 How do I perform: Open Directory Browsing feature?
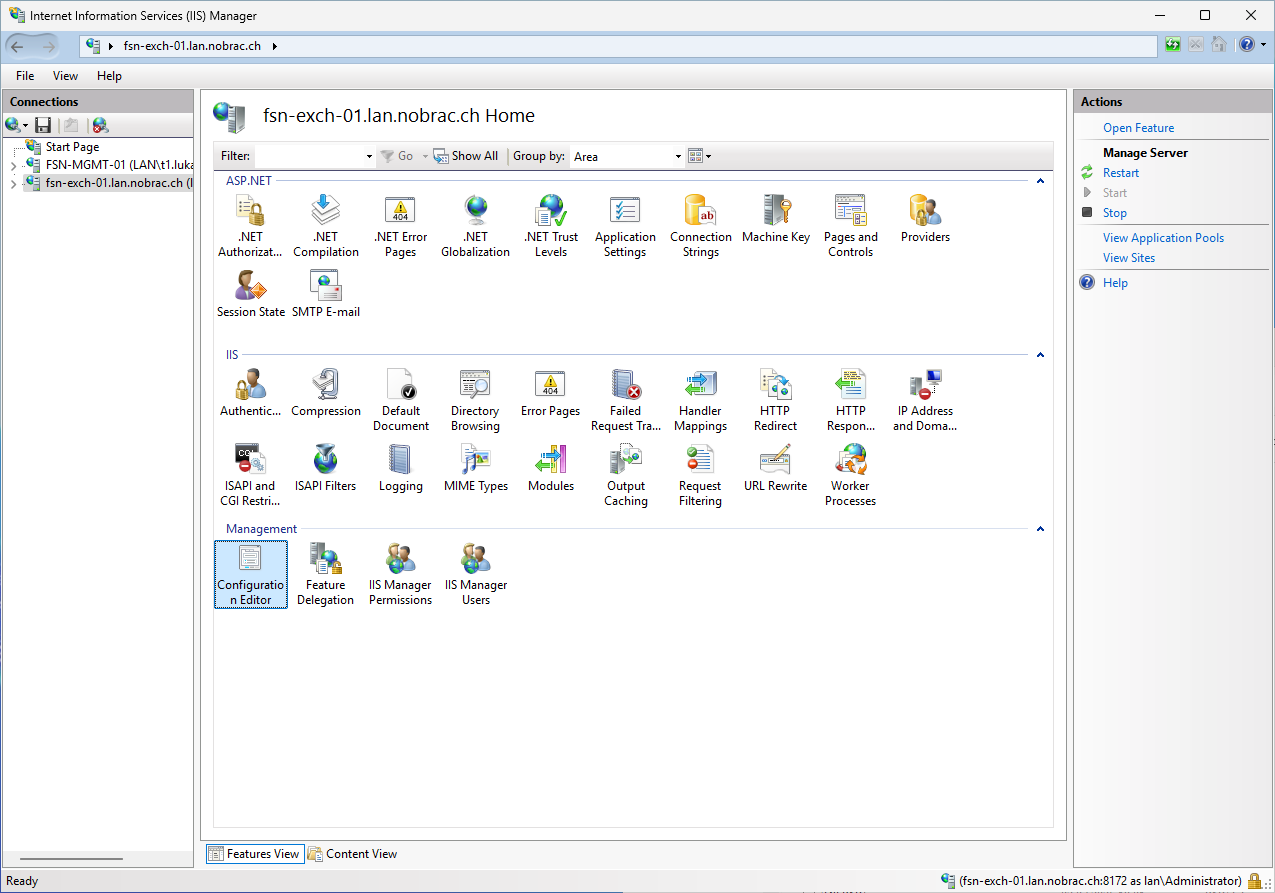tap(475, 400)
